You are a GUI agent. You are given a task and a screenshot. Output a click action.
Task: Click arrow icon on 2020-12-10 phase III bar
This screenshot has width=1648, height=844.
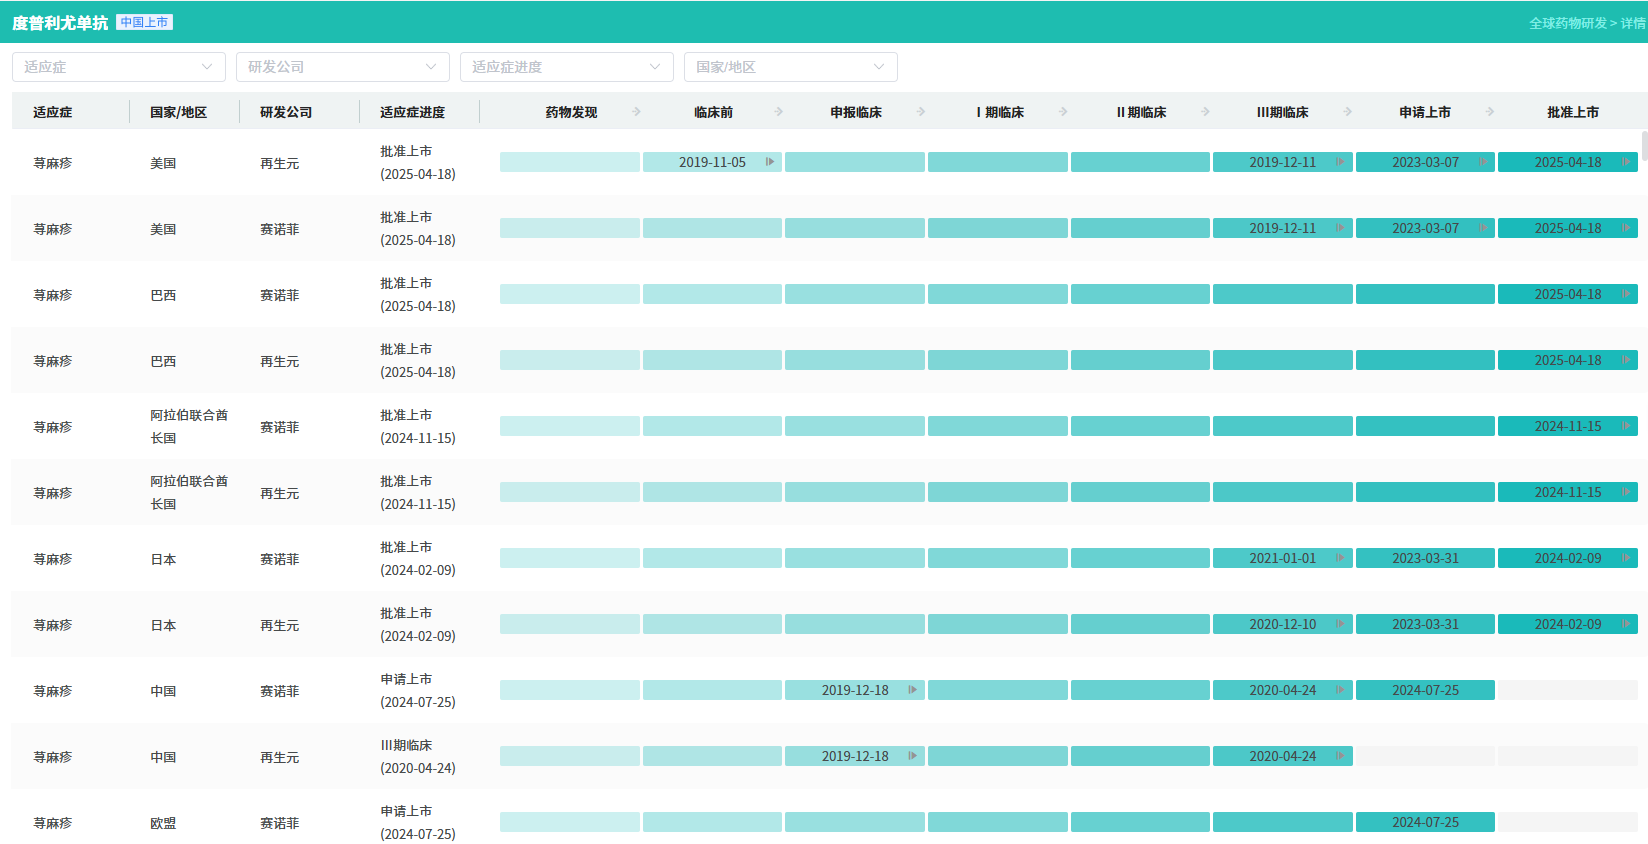pos(1340,624)
